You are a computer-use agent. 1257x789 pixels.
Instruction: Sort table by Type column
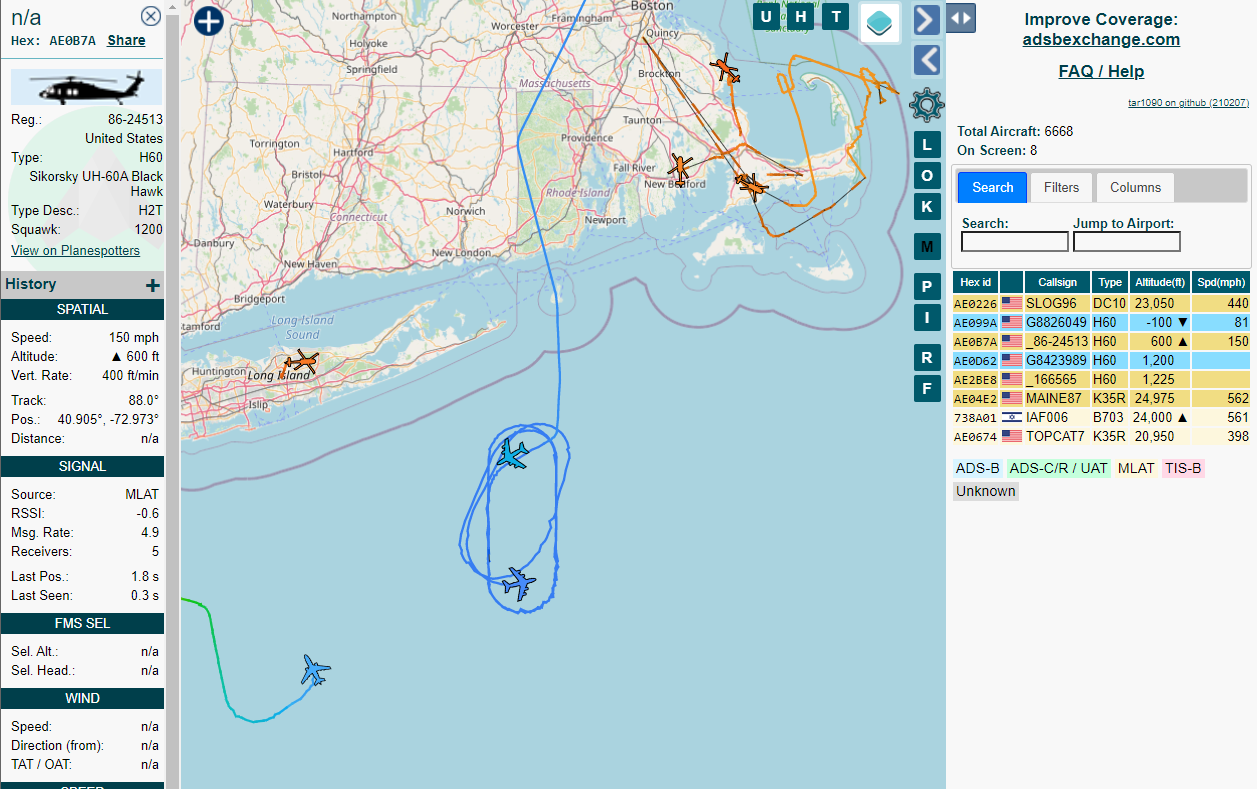coord(1109,282)
